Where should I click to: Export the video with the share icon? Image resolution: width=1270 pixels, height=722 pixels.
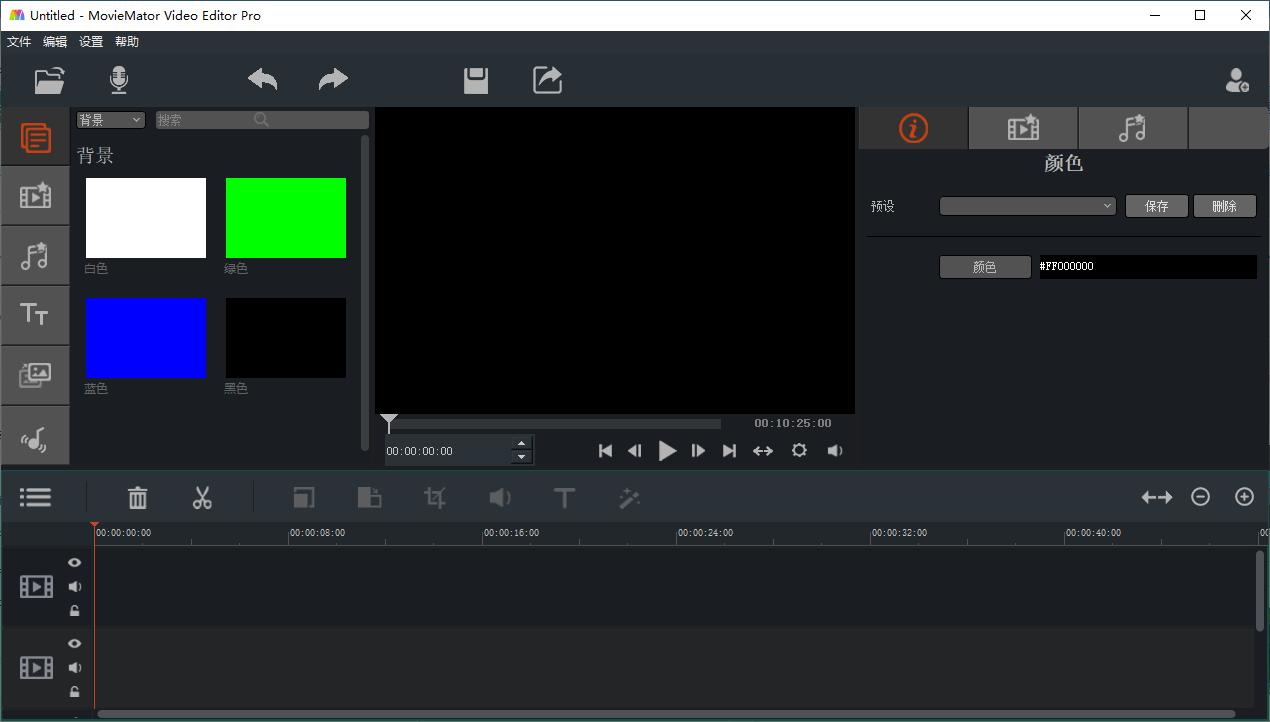pos(547,80)
